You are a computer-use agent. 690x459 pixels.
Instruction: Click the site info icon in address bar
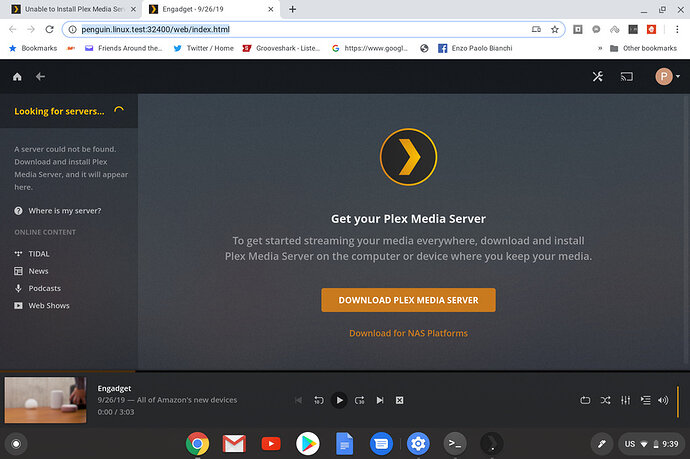(x=72, y=29)
